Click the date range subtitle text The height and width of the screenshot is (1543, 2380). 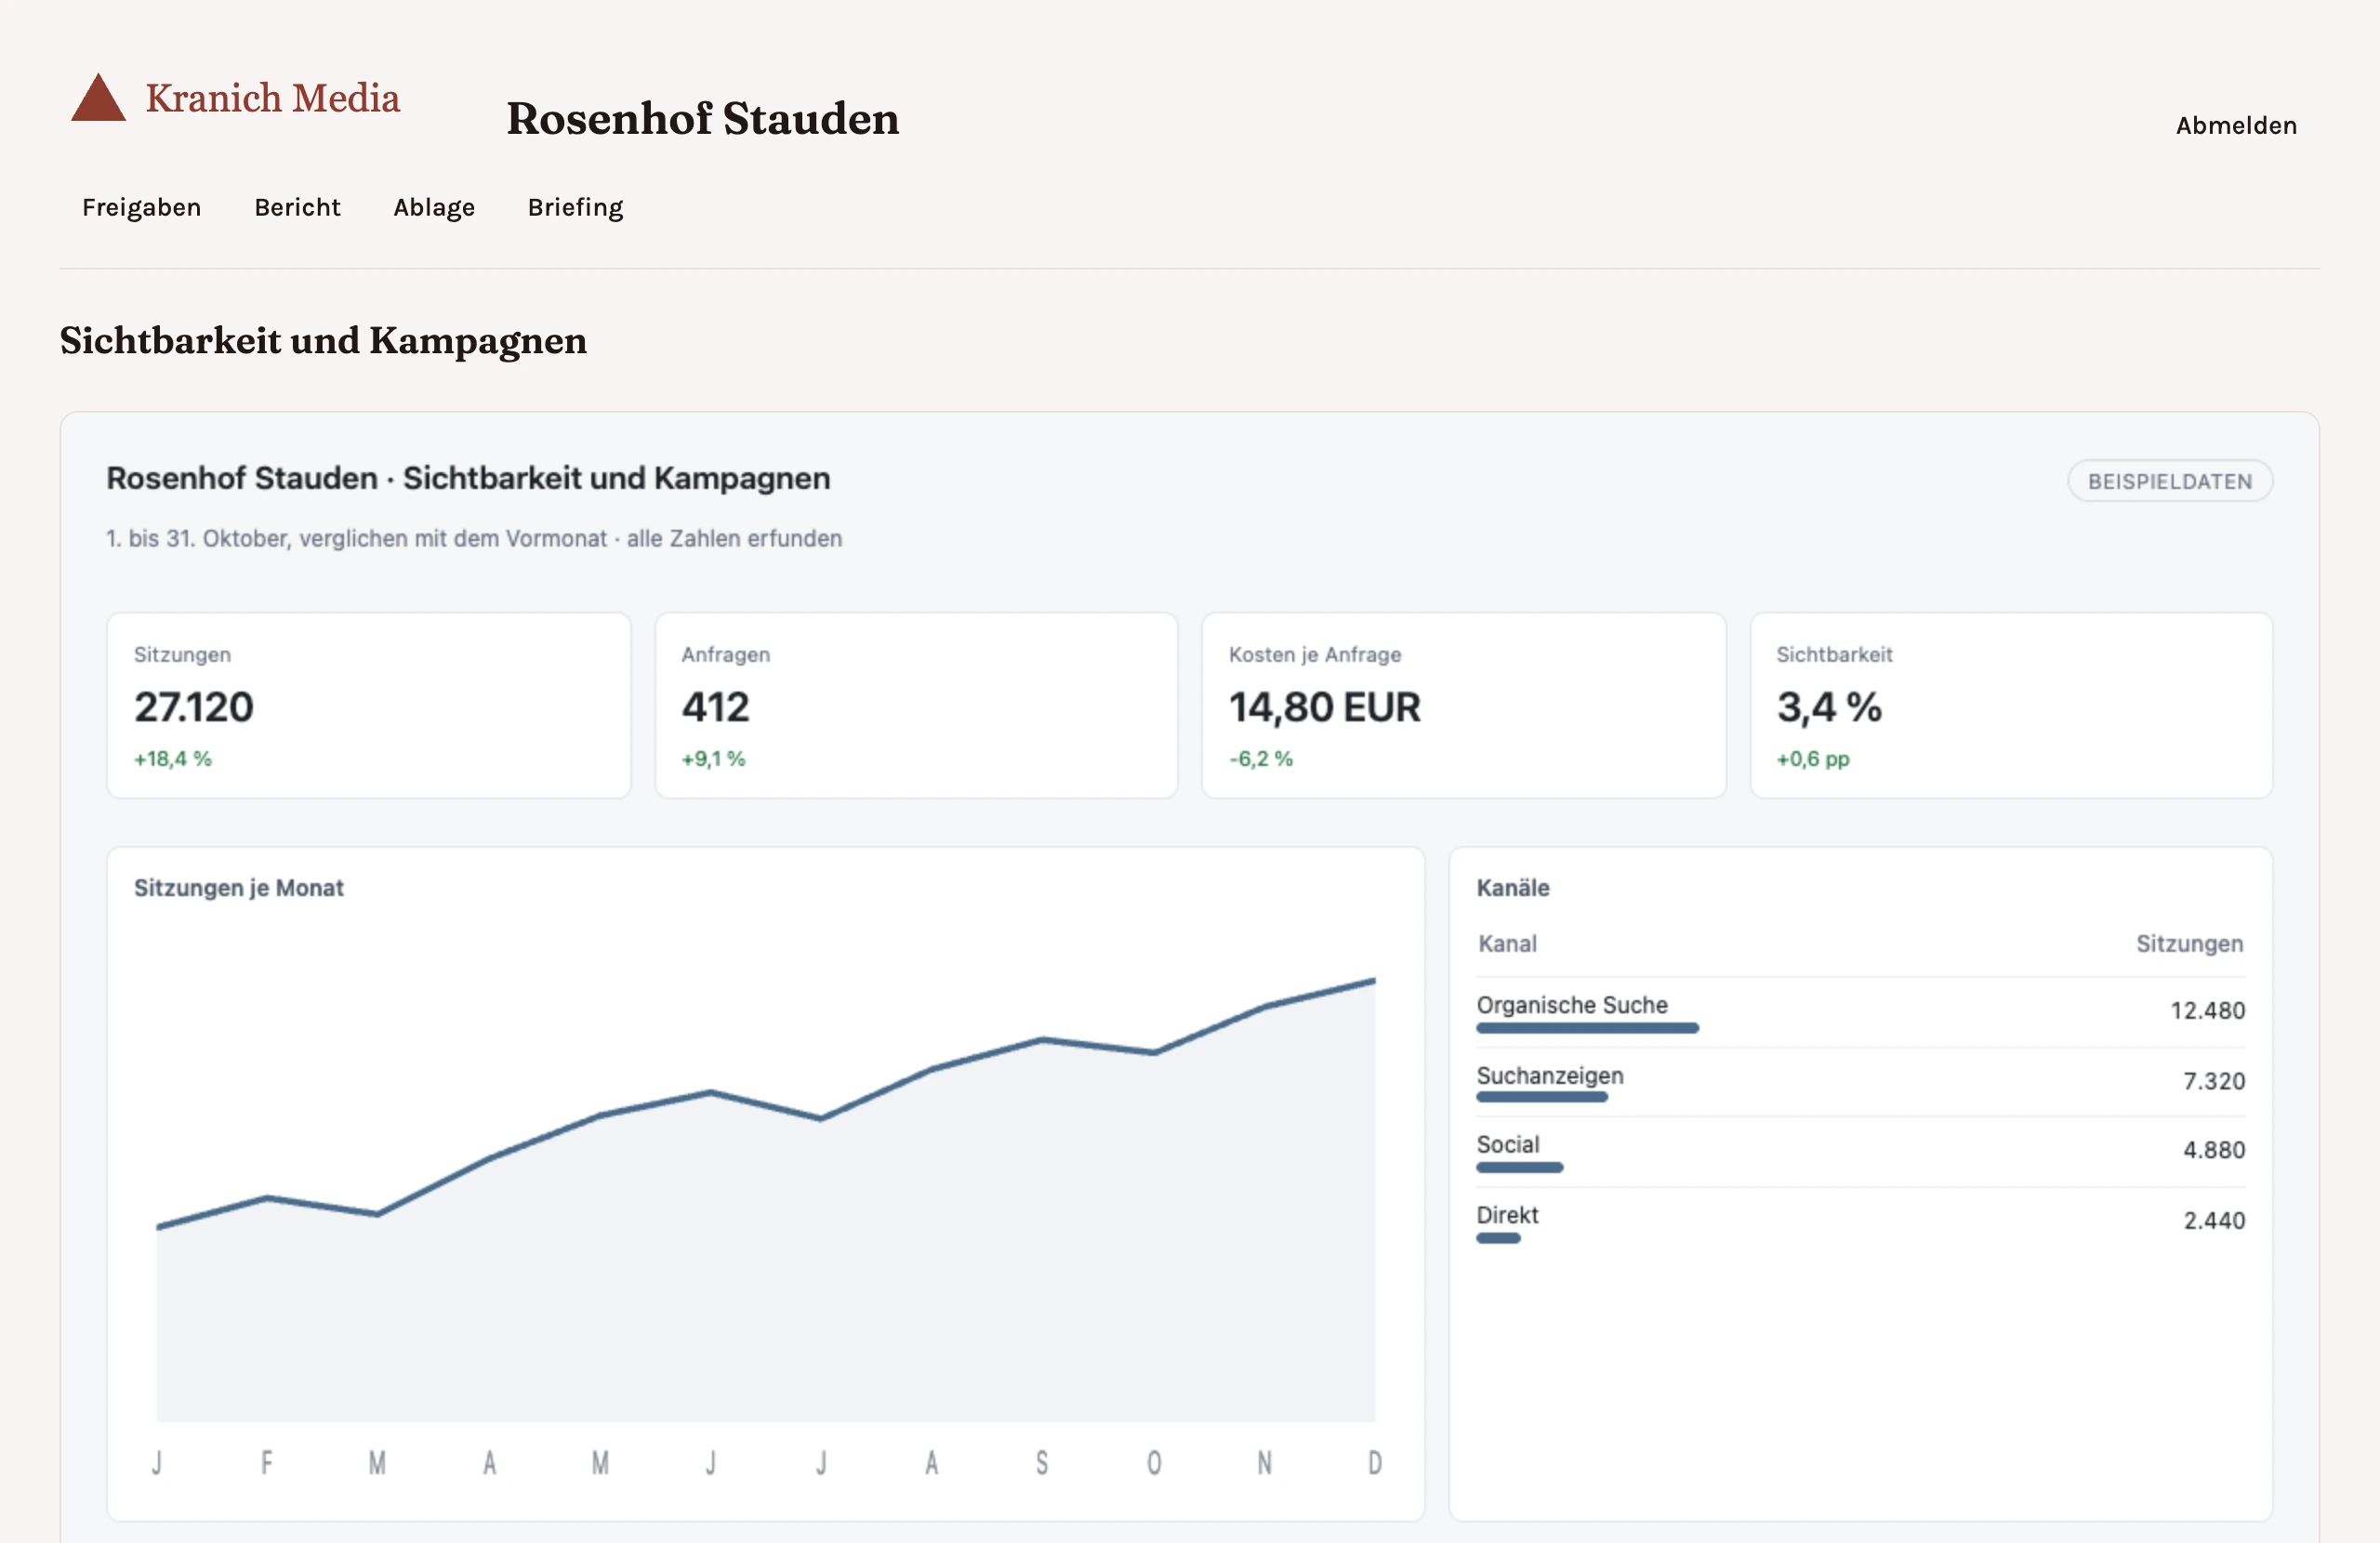(474, 538)
